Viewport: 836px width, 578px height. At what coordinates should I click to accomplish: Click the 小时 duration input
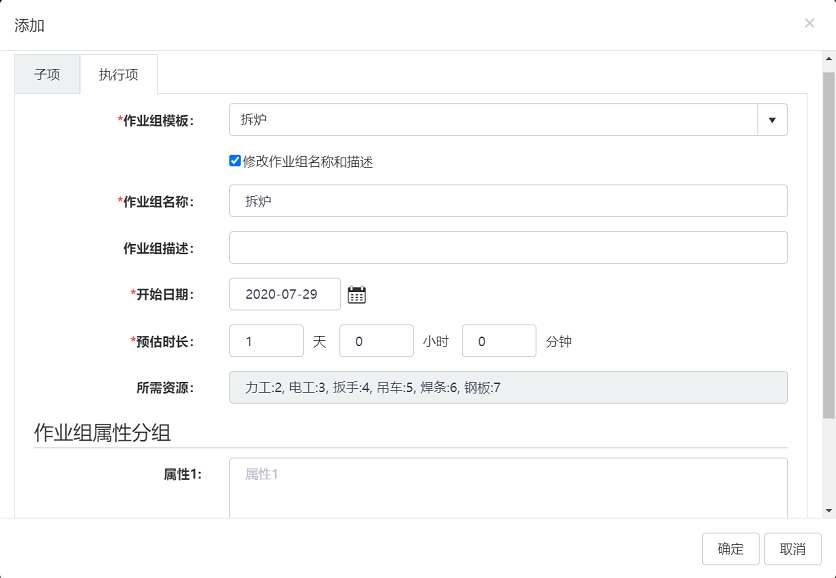376,341
